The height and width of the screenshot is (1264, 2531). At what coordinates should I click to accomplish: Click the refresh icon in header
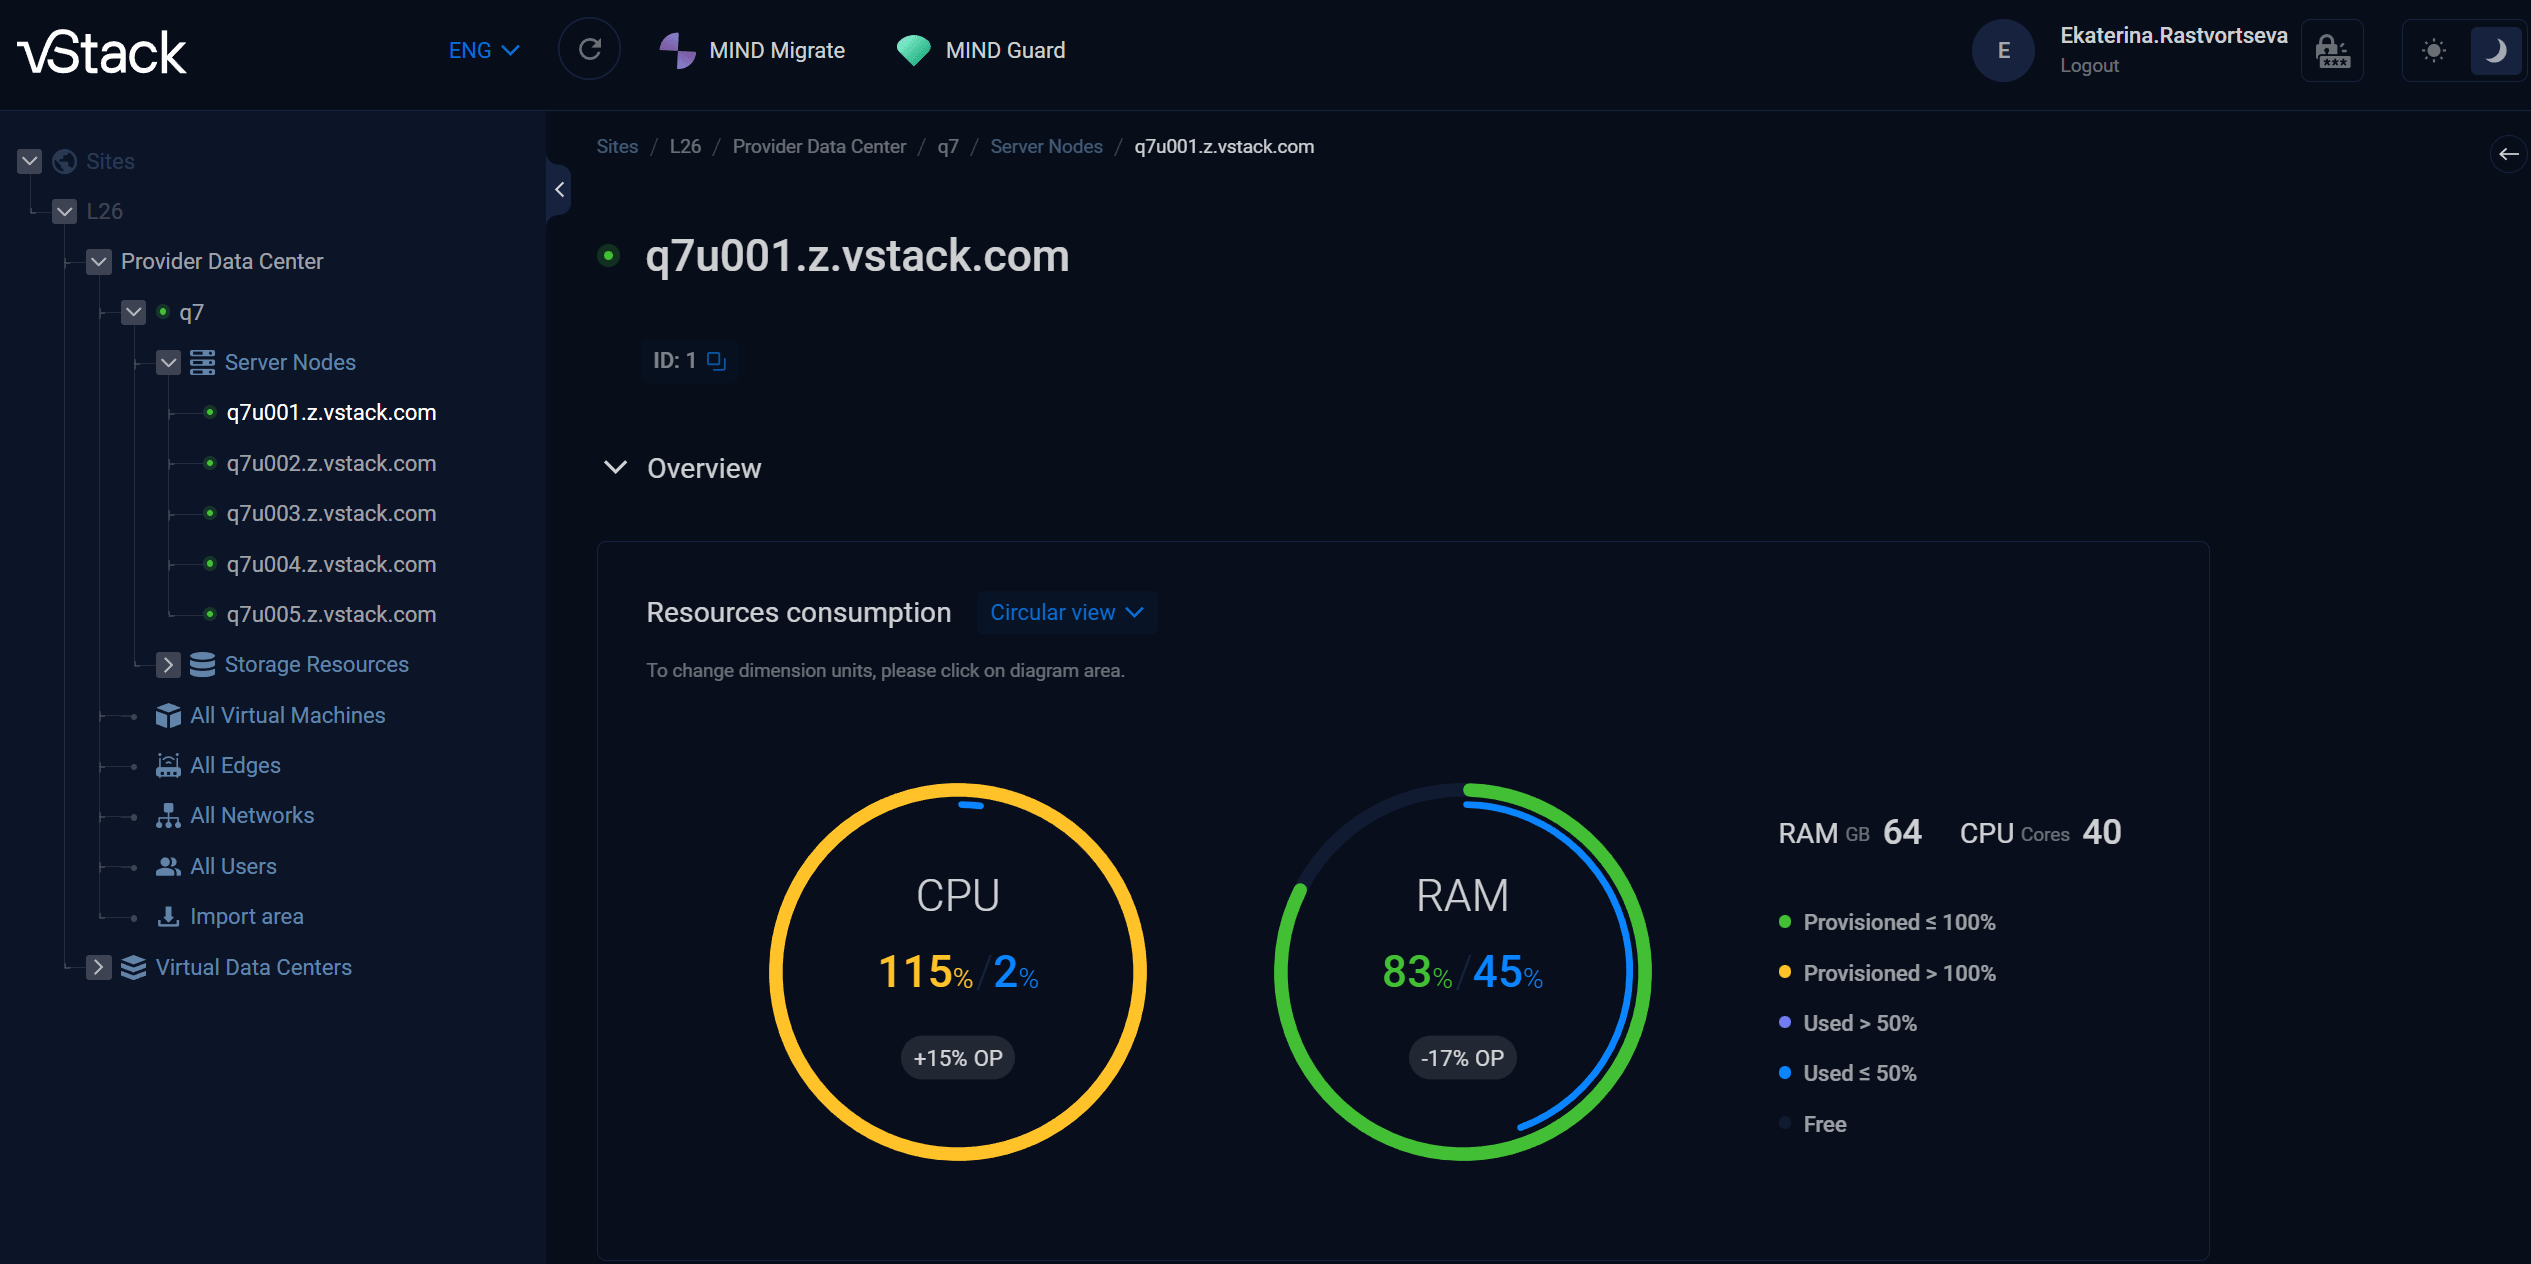[x=589, y=50]
